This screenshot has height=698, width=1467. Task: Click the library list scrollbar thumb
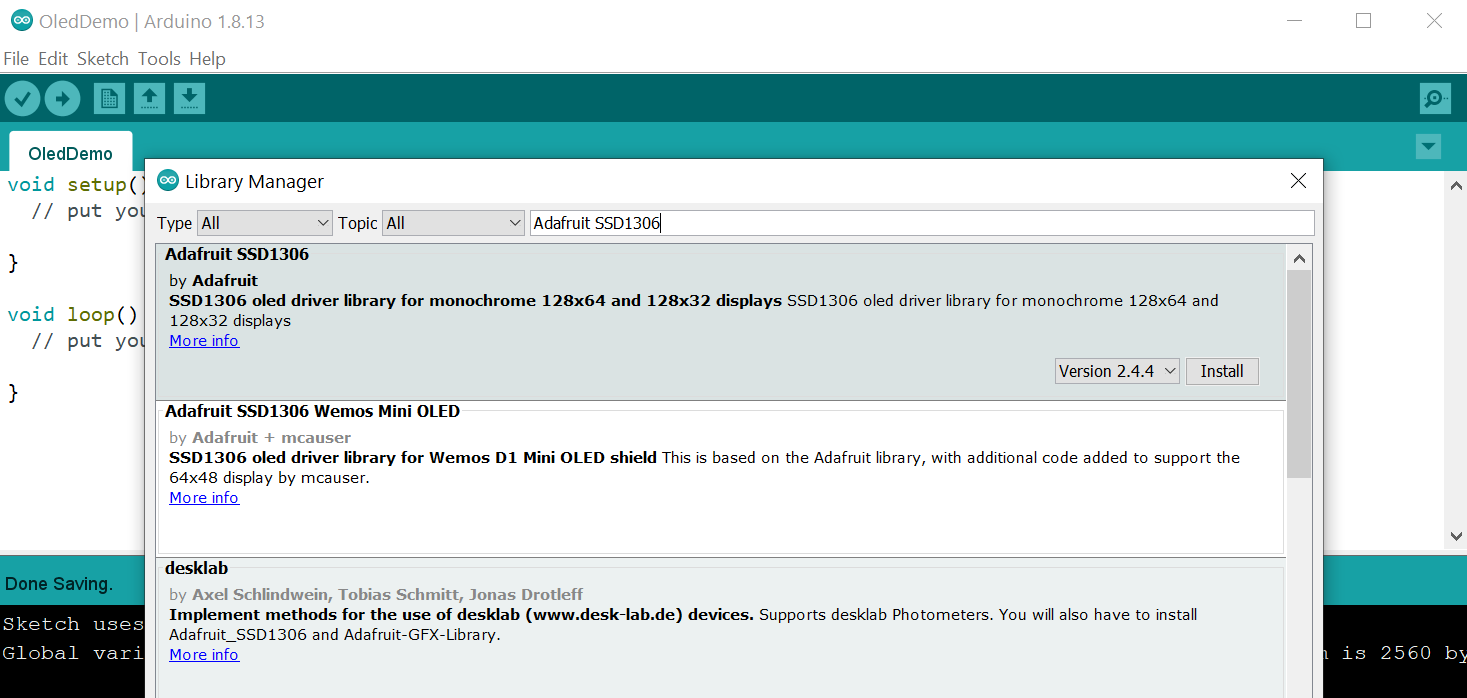1298,373
